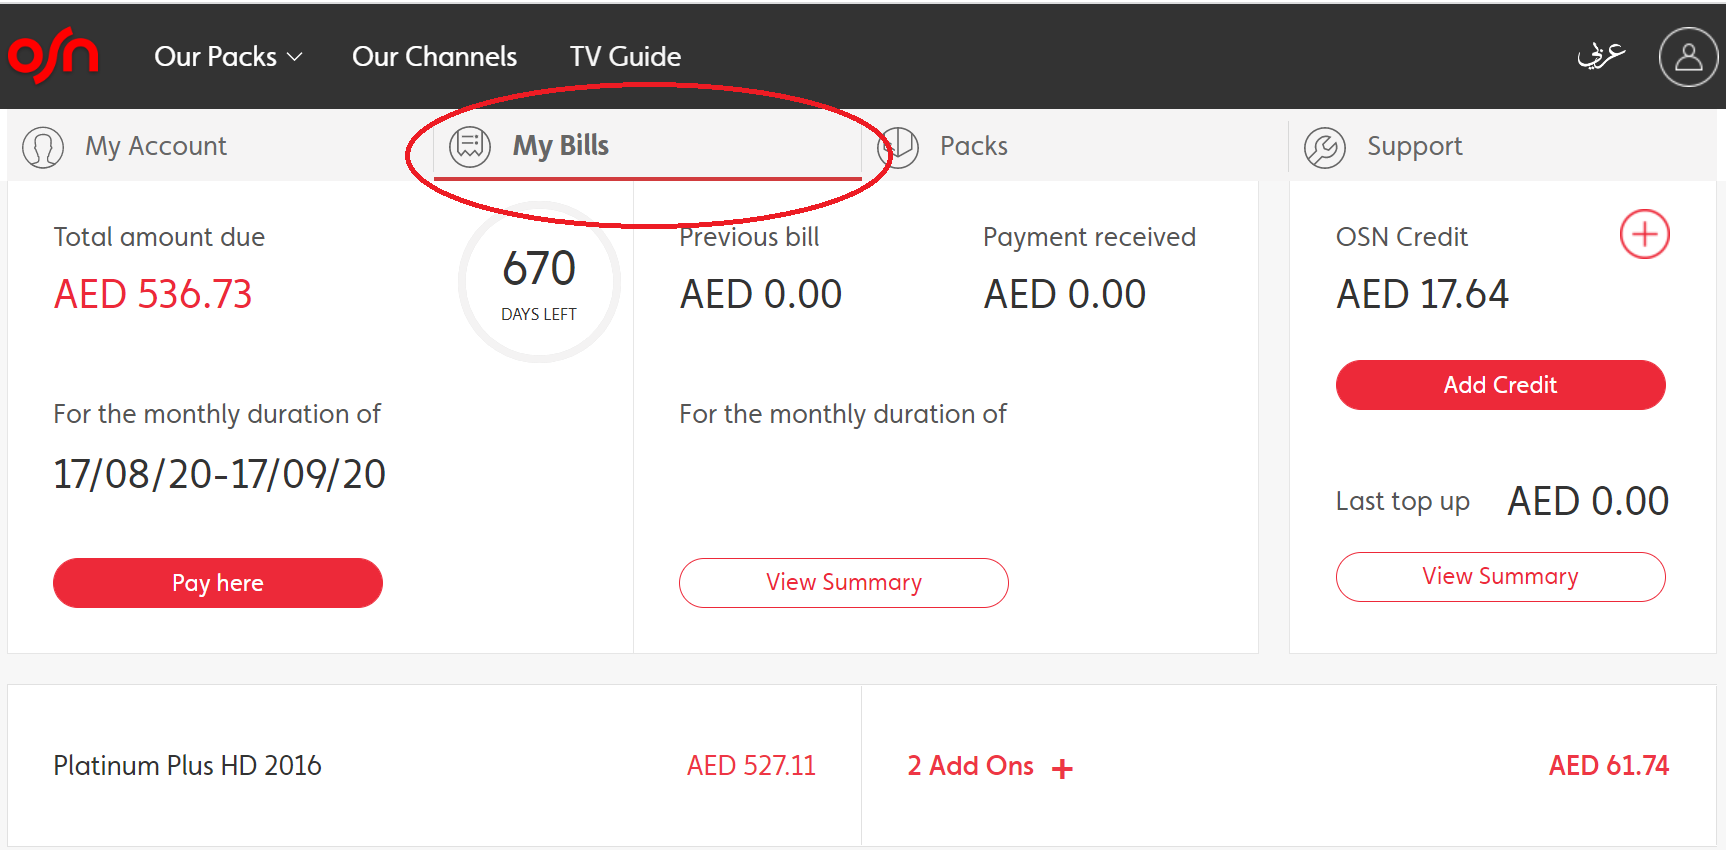The image size is (1726, 850).
Task: Click the Add Credit button
Action: tap(1500, 385)
